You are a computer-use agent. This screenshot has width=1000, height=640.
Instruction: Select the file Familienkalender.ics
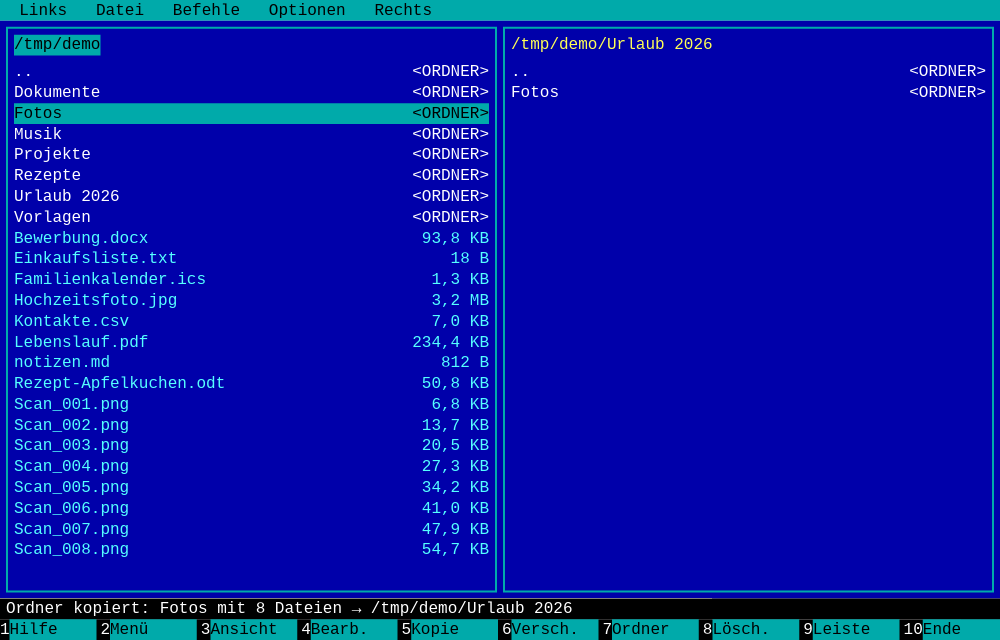251,279
